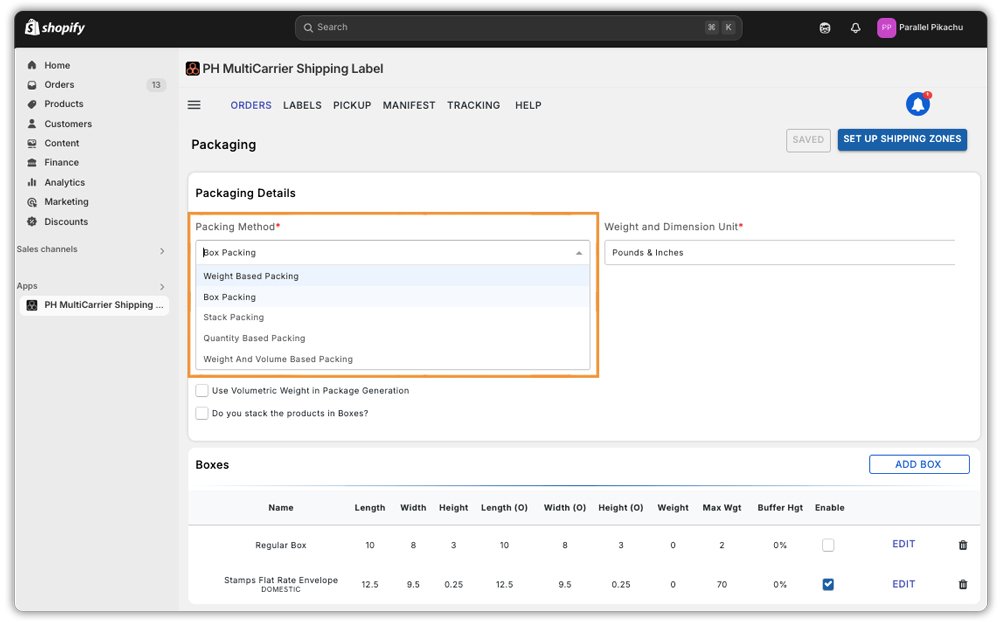Image resolution: width=1000 pixels, height=622 pixels.
Task: Open the Shopify sidekick icon in top bar
Action: [825, 27]
